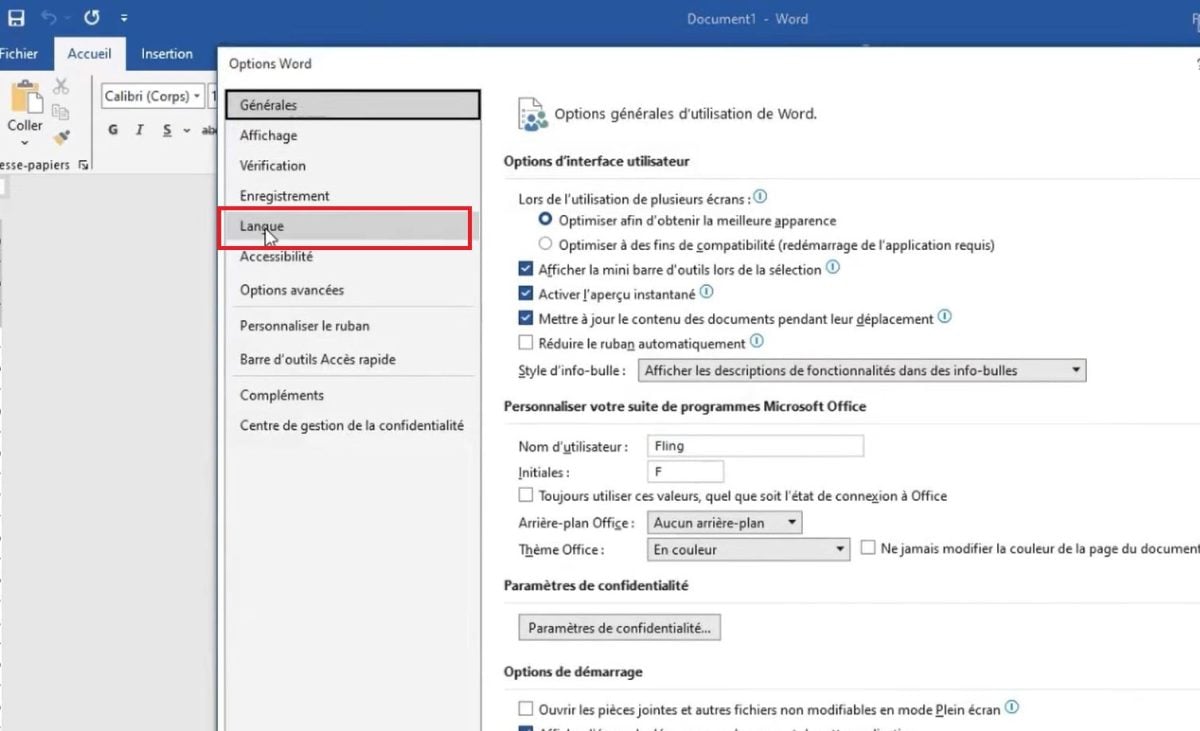1200x731 pixels.
Task: Apply italic with the I icon
Action: [140, 130]
